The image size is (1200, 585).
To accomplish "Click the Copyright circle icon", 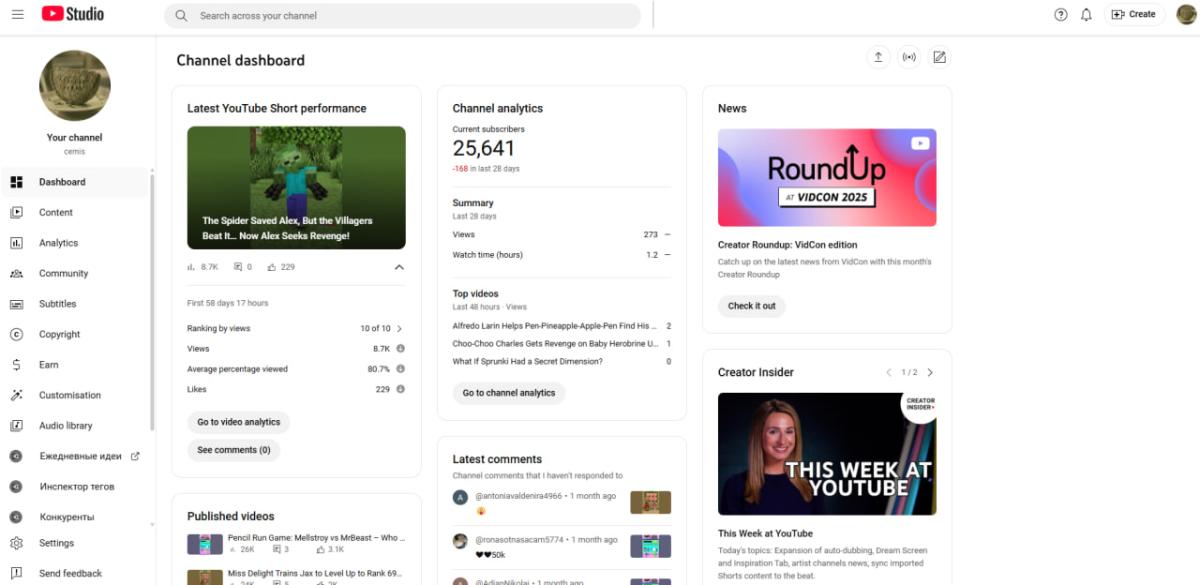I will click(x=16, y=334).
